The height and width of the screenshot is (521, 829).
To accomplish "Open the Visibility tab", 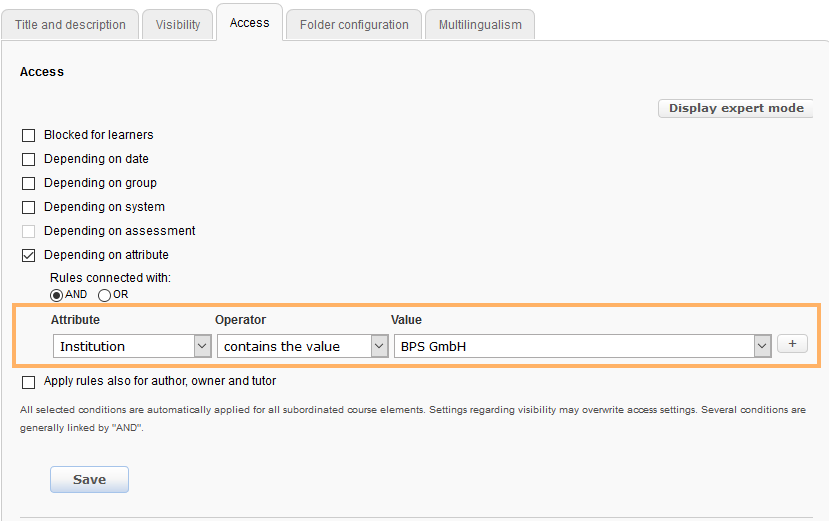I will (x=178, y=25).
